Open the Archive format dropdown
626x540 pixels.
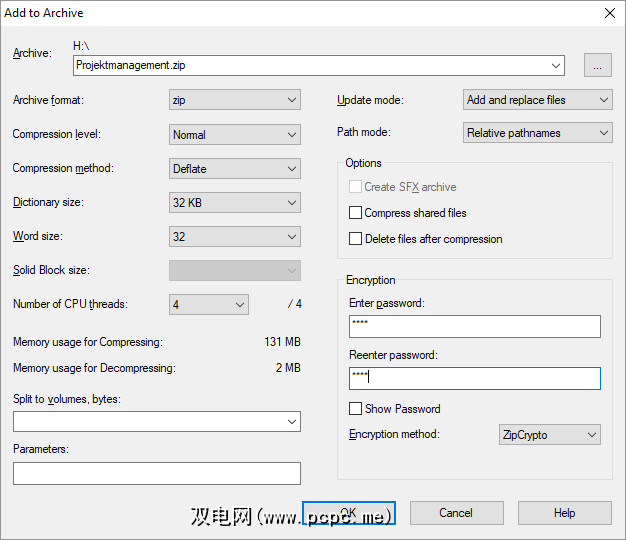pyautogui.click(x=235, y=100)
